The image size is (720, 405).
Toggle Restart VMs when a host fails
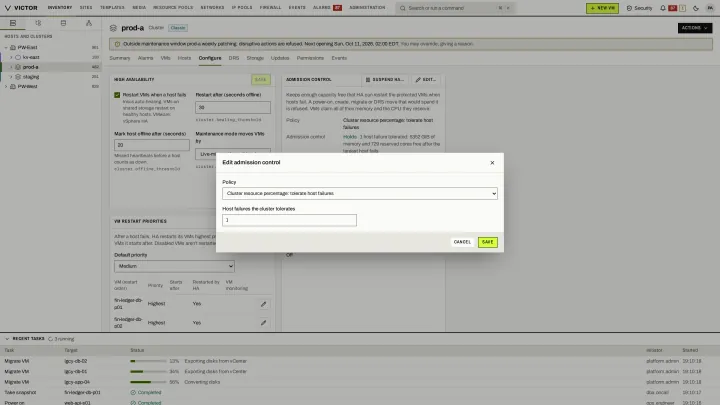point(117,95)
